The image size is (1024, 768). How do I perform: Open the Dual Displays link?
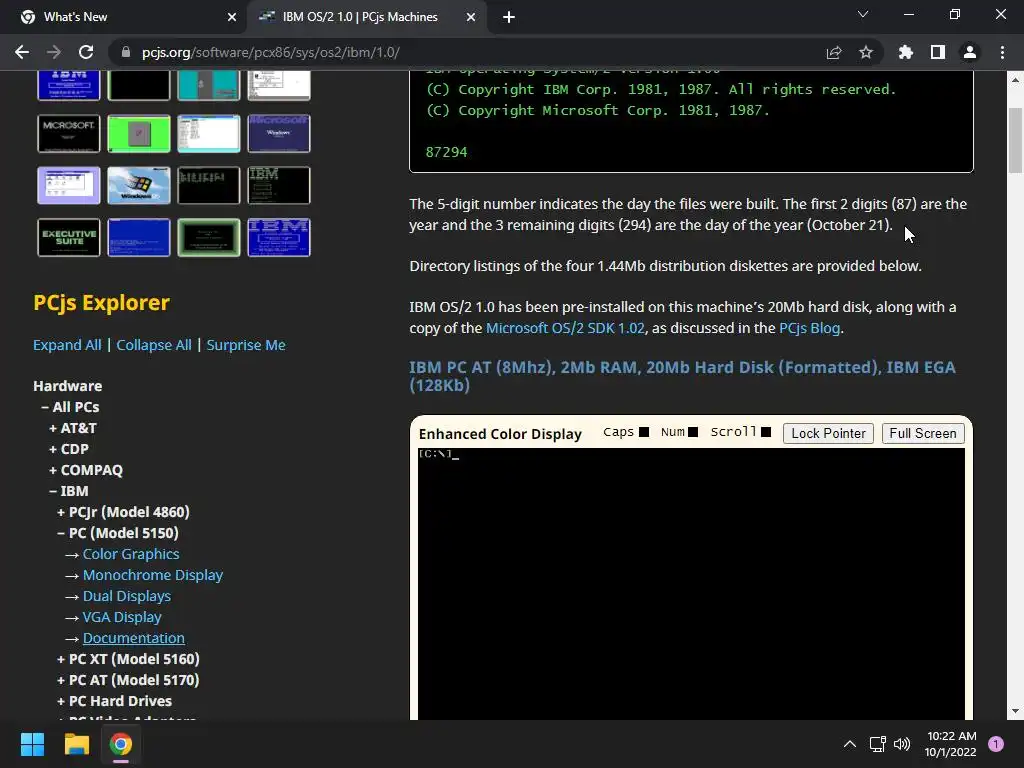127,596
